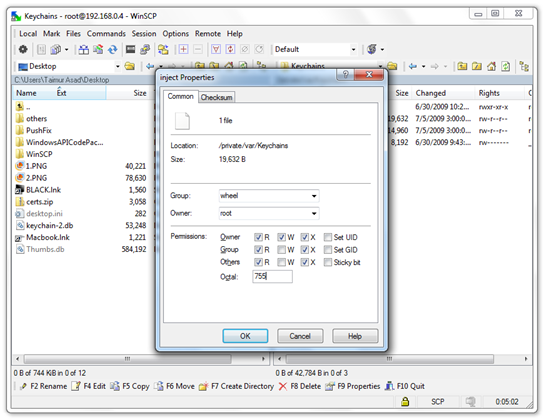This screenshot has height=420, width=544.
Task: Click the Octal input field showing 755
Action: click(272, 276)
